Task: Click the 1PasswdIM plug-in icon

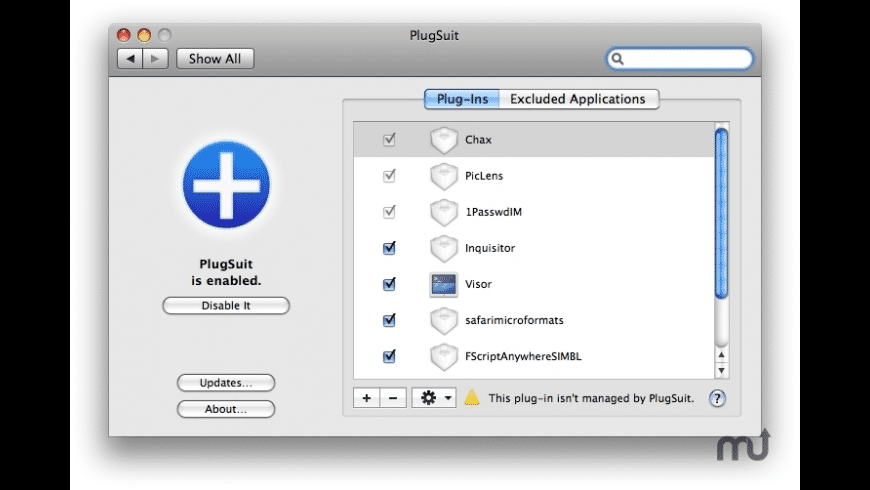Action: (x=444, y=212)
